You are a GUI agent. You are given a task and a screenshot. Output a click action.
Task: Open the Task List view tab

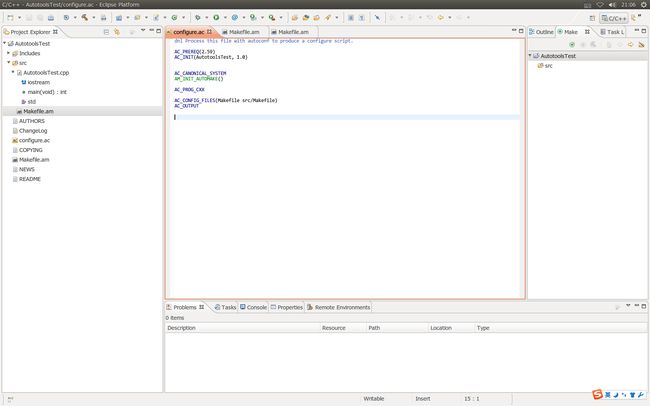coord(612,32)
